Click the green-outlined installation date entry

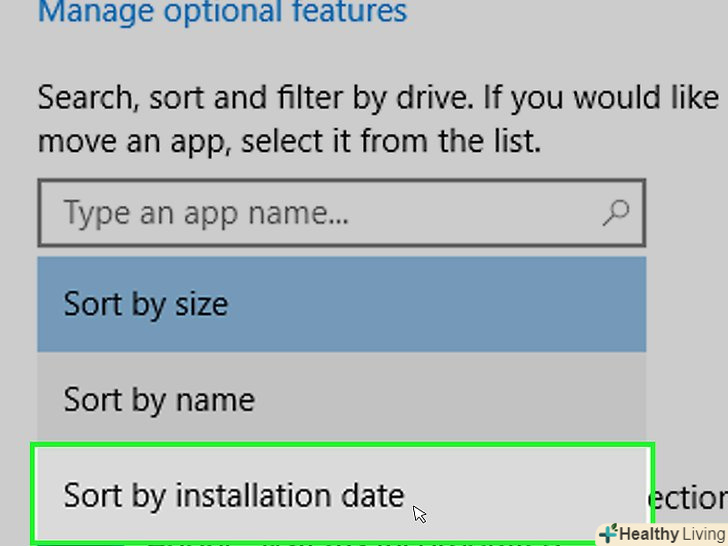click(x=234, y=495)
